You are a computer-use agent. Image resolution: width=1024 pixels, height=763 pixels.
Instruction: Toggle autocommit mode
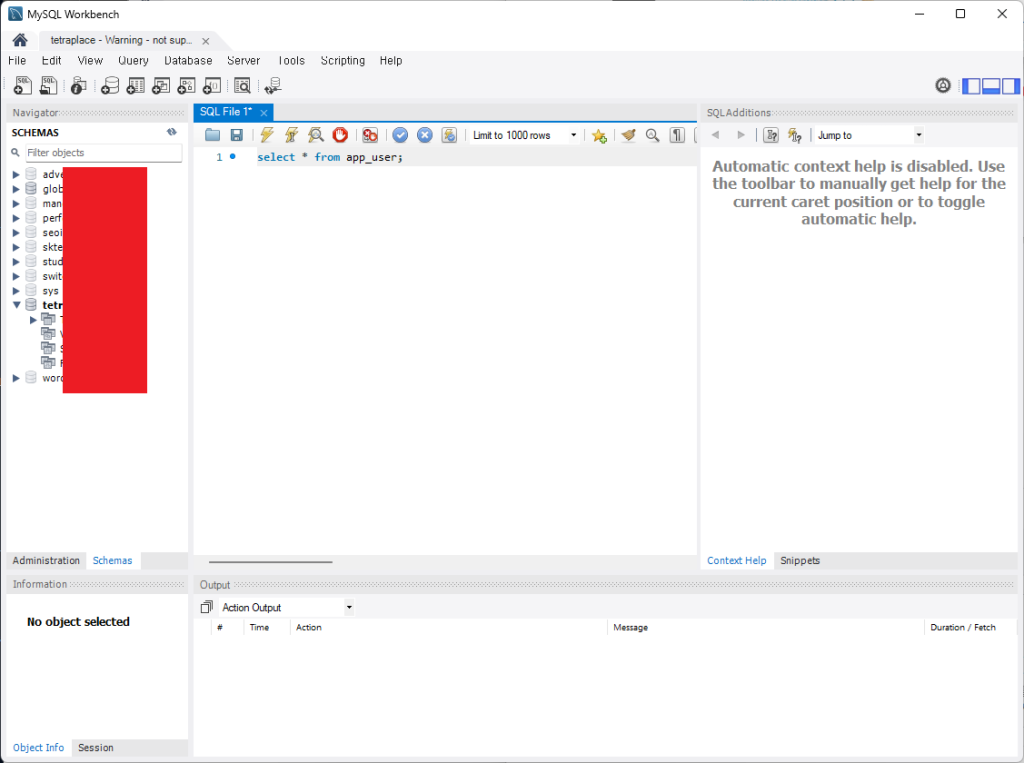(449, 135)
